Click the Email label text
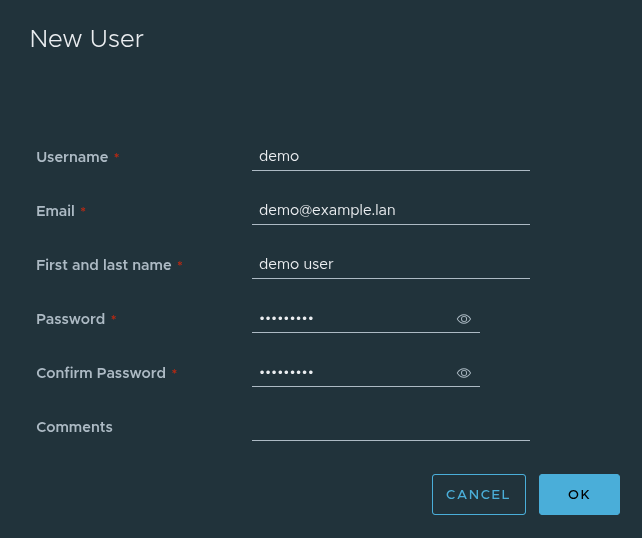Screen dimensions: 642x538 55,211
